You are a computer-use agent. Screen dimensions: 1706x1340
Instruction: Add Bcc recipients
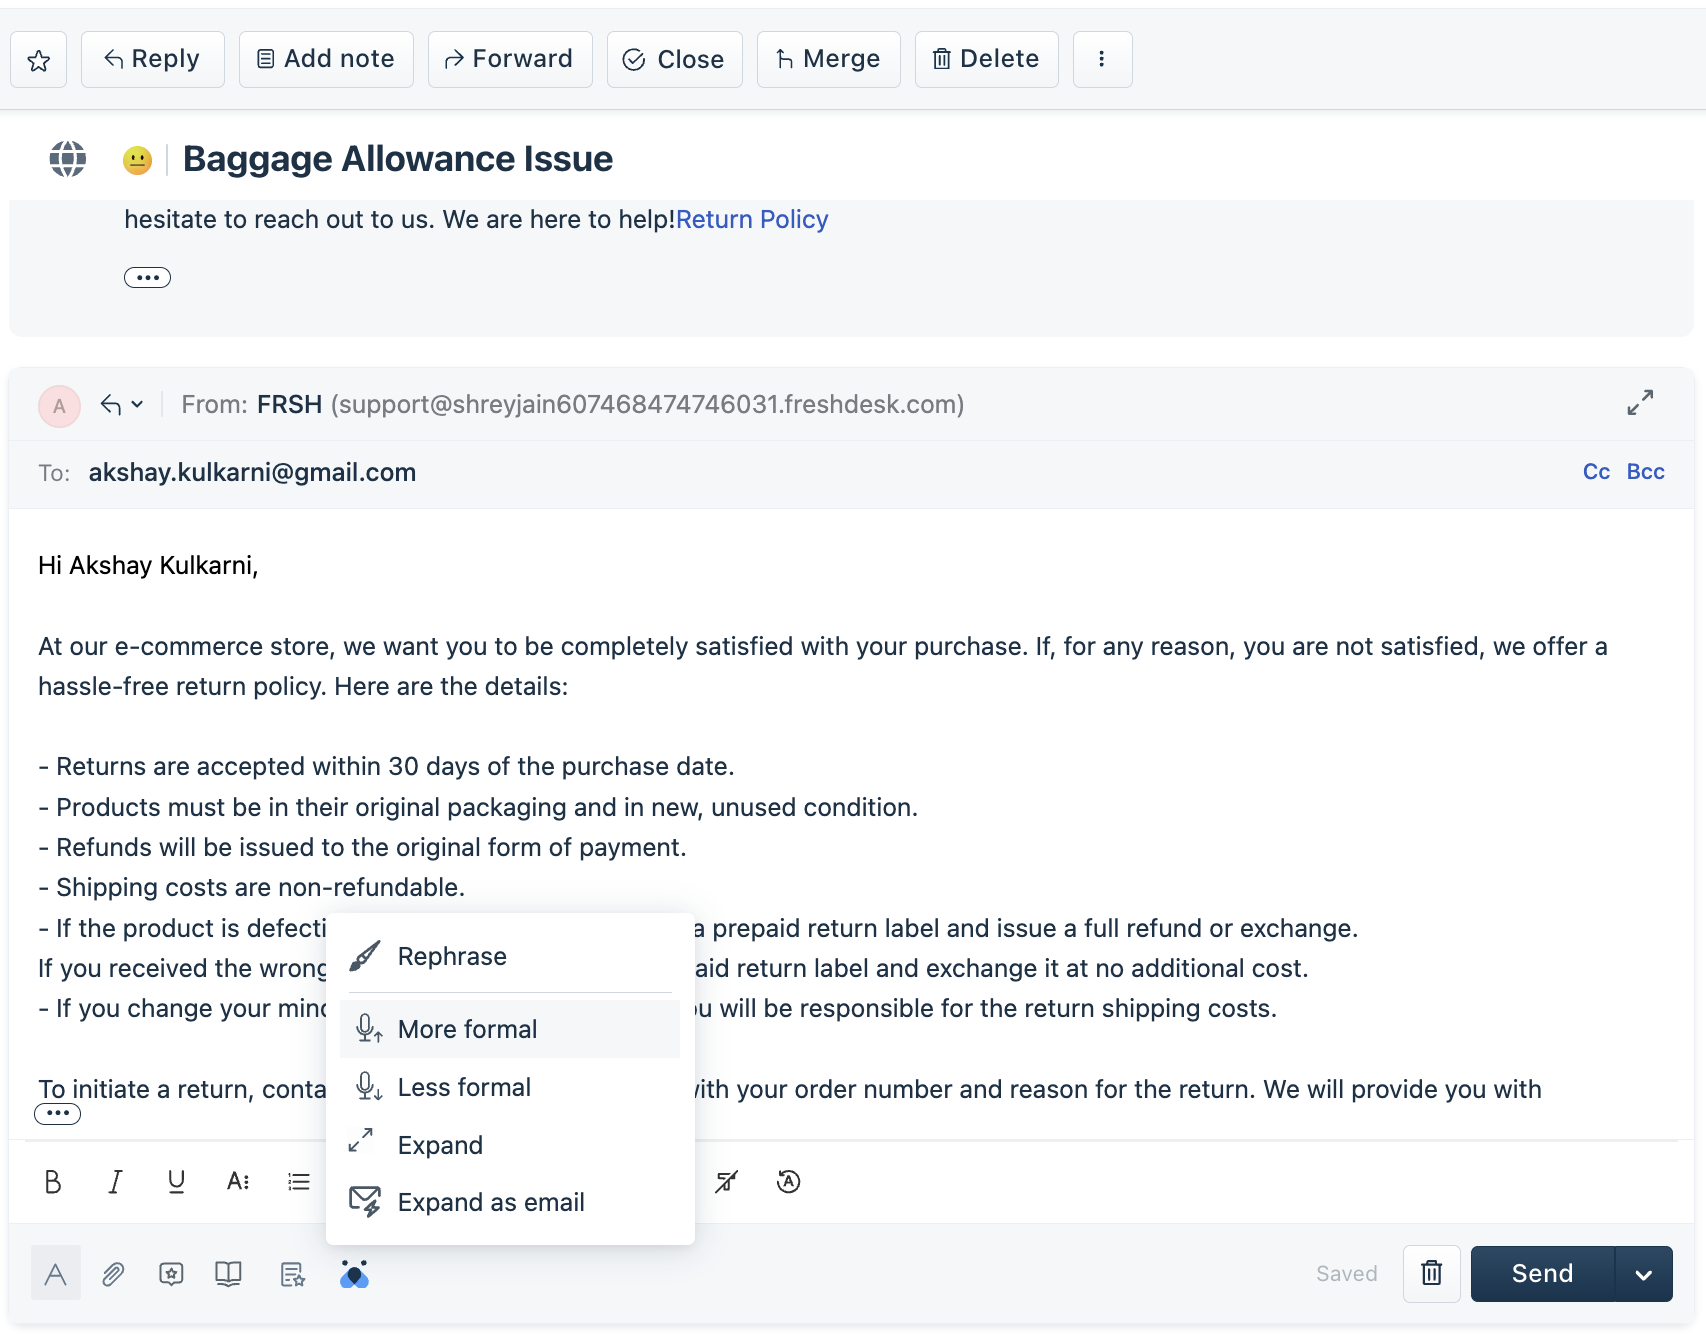tap(1645, 472)
